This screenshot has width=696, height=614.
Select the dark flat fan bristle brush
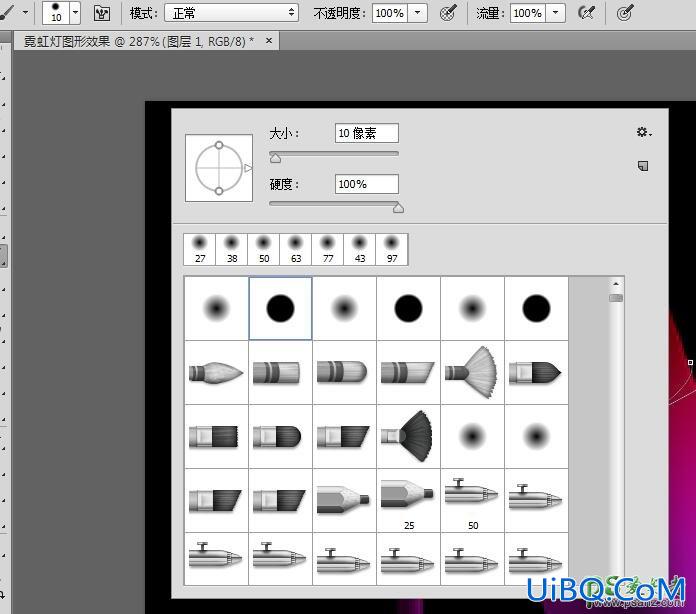(x=408, y=436)
